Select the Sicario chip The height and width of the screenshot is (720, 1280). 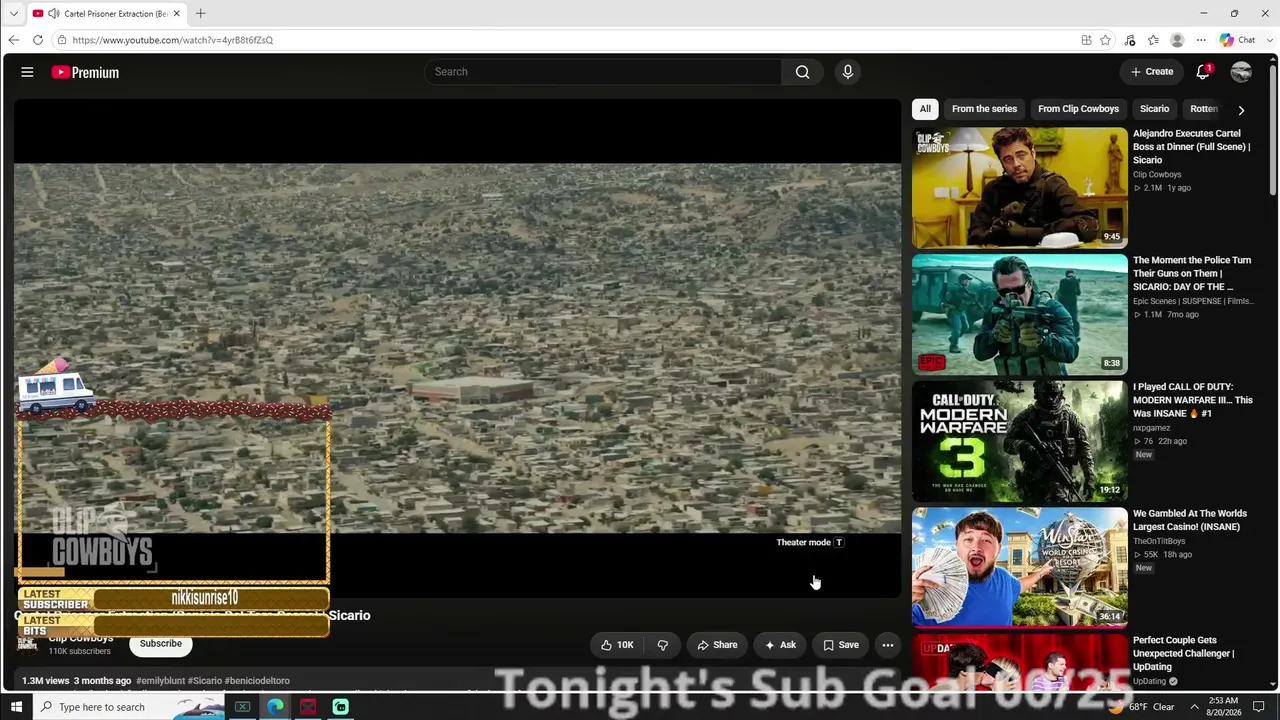coord(1154,109)
